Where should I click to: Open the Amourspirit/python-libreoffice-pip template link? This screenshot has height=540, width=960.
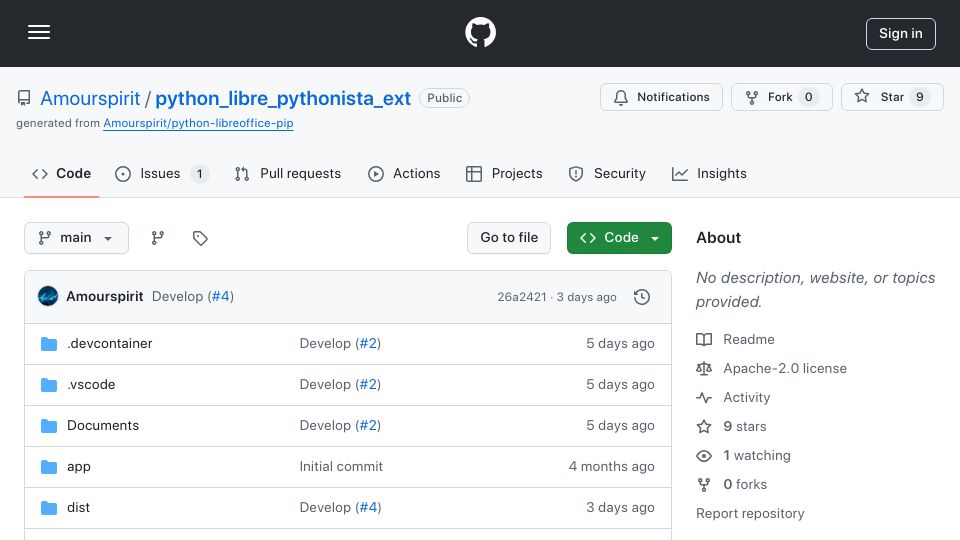198,123
